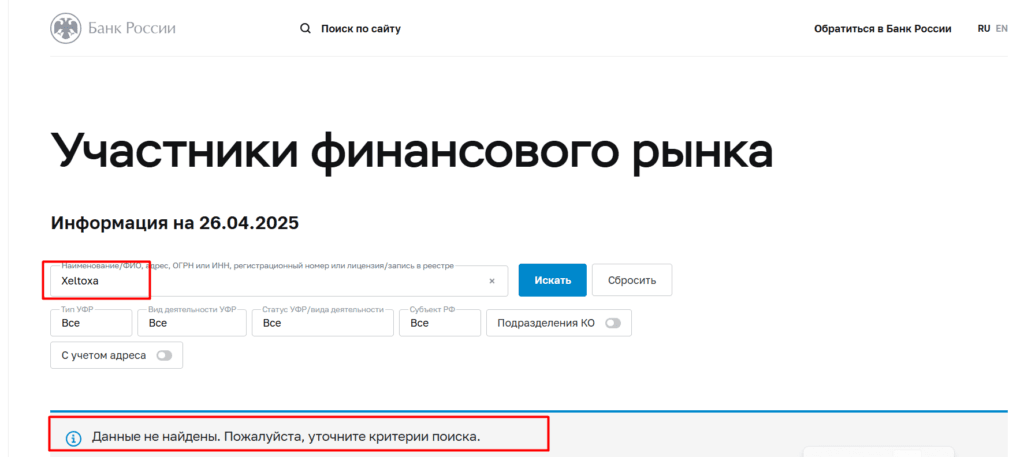Open the Обратиться в Банк России link
This screenshot has height=457, width=1024.
[882, 29]
